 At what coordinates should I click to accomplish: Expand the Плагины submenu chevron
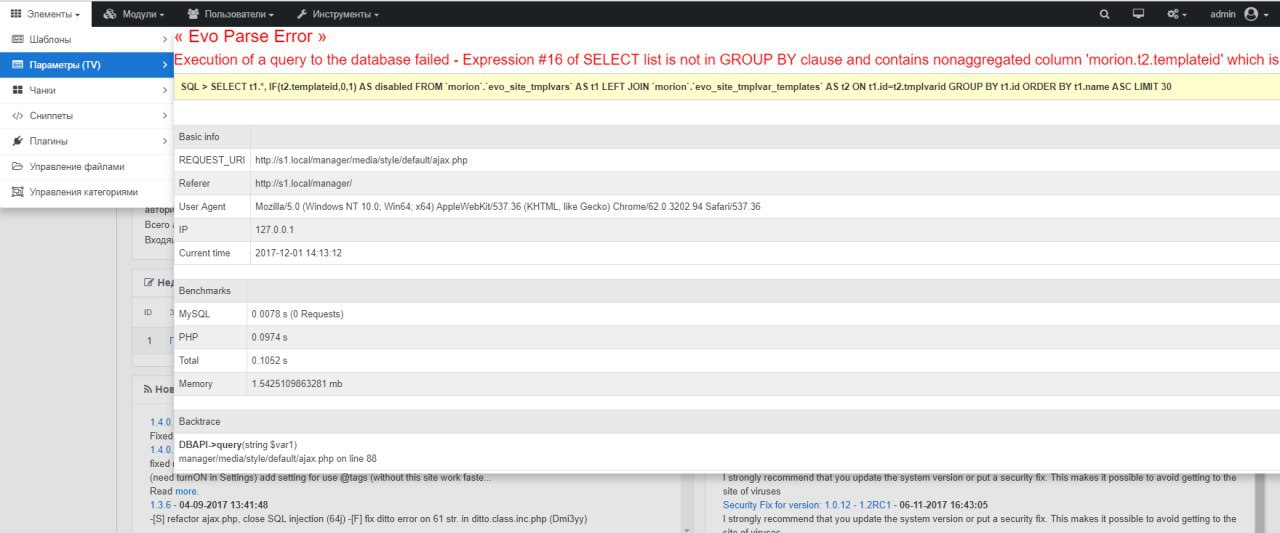[165, 141]
